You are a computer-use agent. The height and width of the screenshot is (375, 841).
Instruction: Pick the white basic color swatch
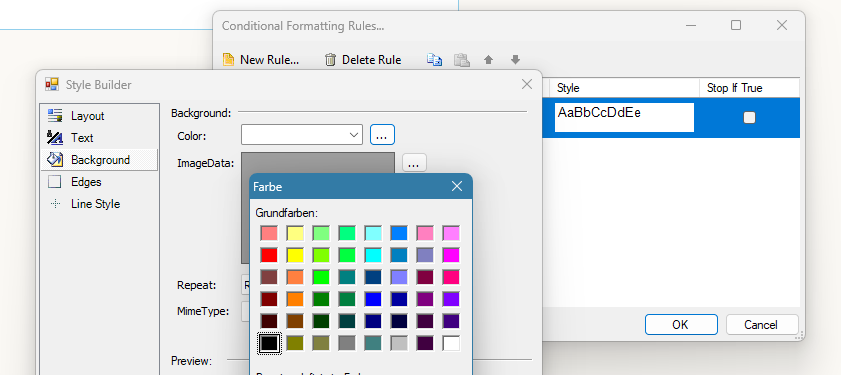451,343
